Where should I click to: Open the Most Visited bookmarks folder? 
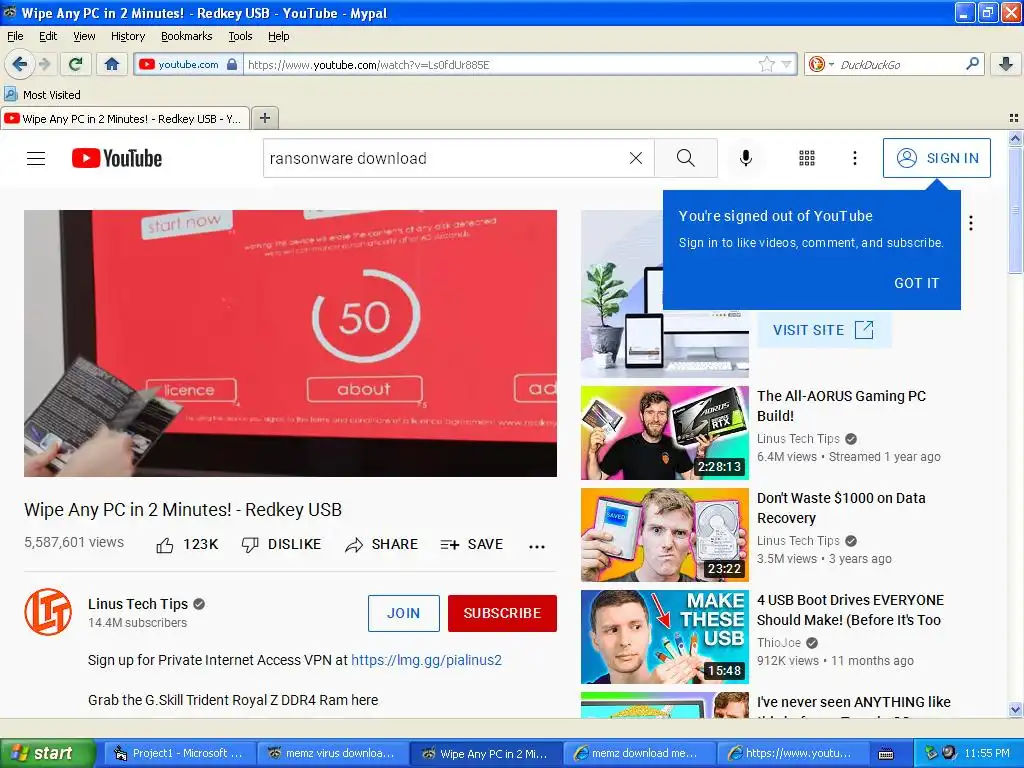pos(43,95)
